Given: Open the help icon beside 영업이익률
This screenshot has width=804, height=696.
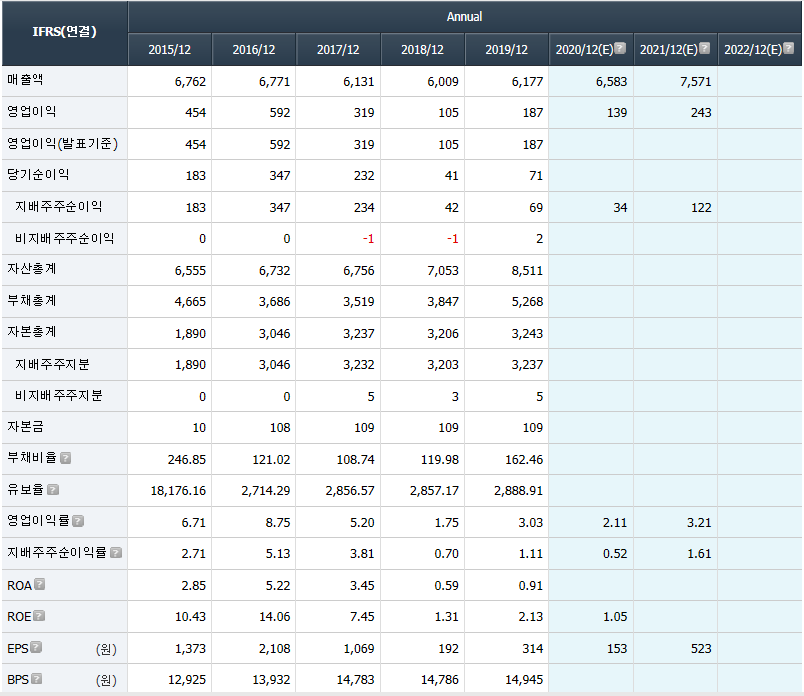Looking at the screenshot, I should click(x=78, y=521).
